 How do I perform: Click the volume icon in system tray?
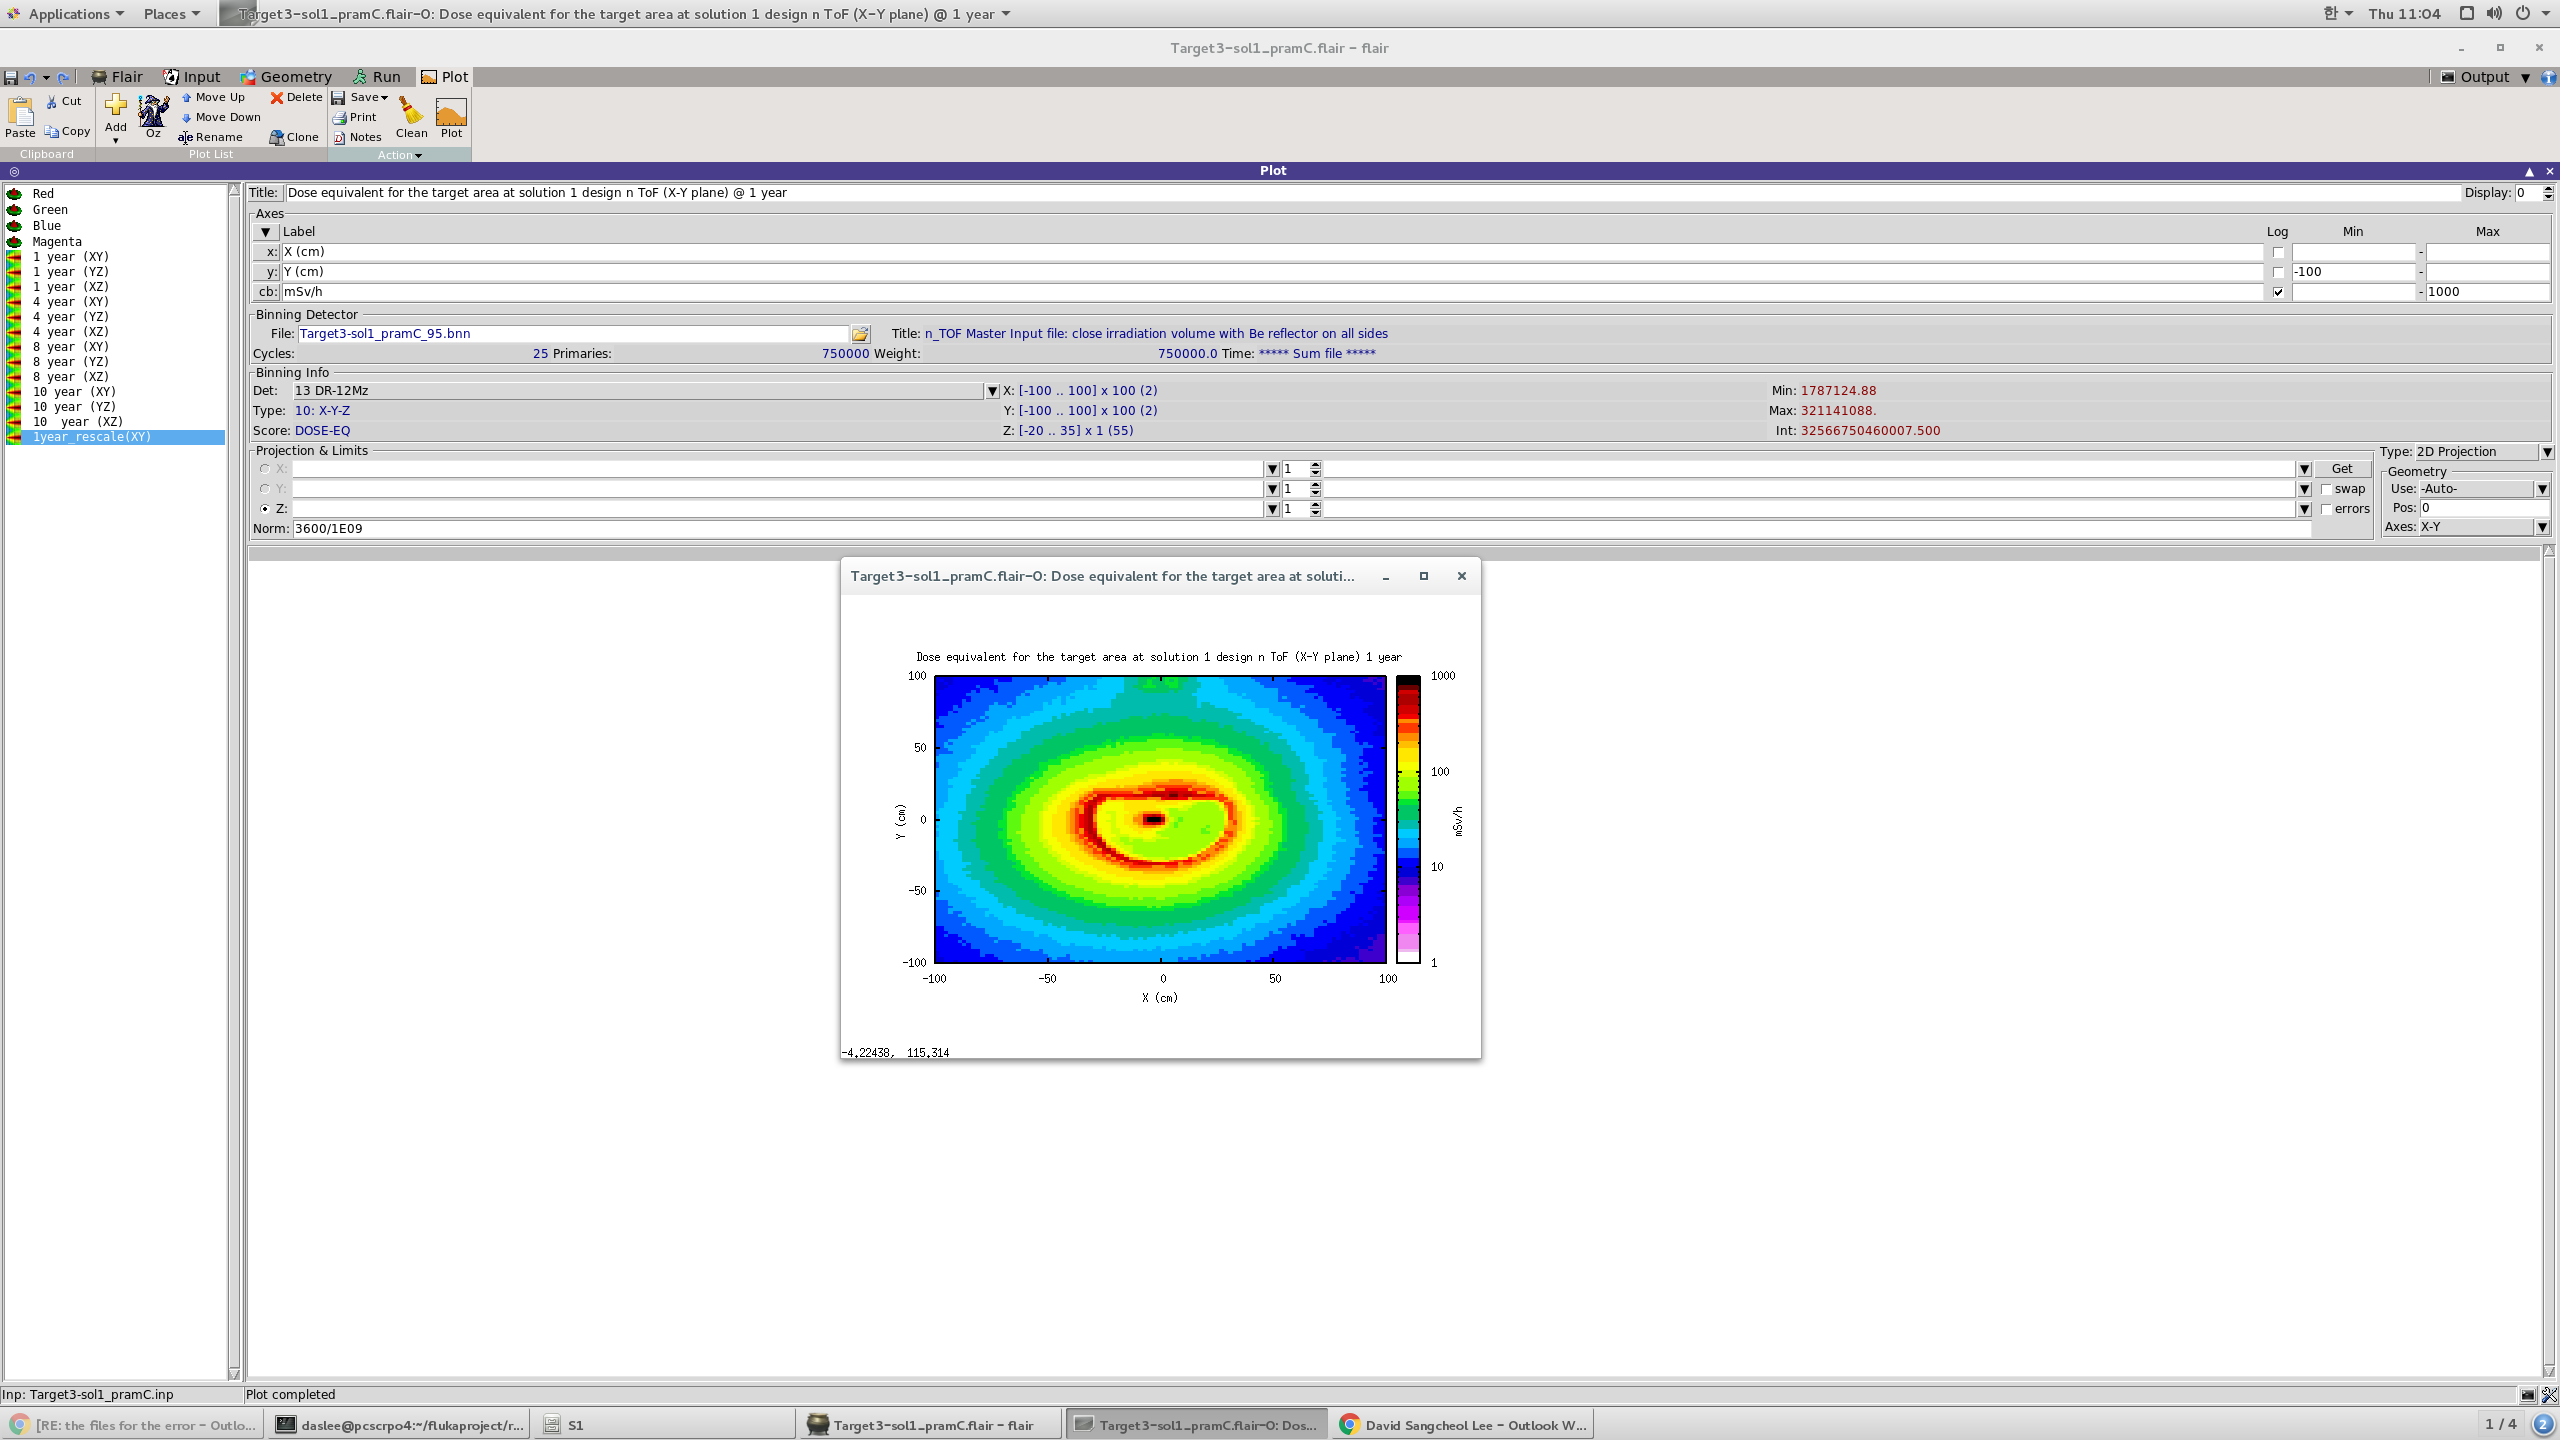(x=2494, y=13)
